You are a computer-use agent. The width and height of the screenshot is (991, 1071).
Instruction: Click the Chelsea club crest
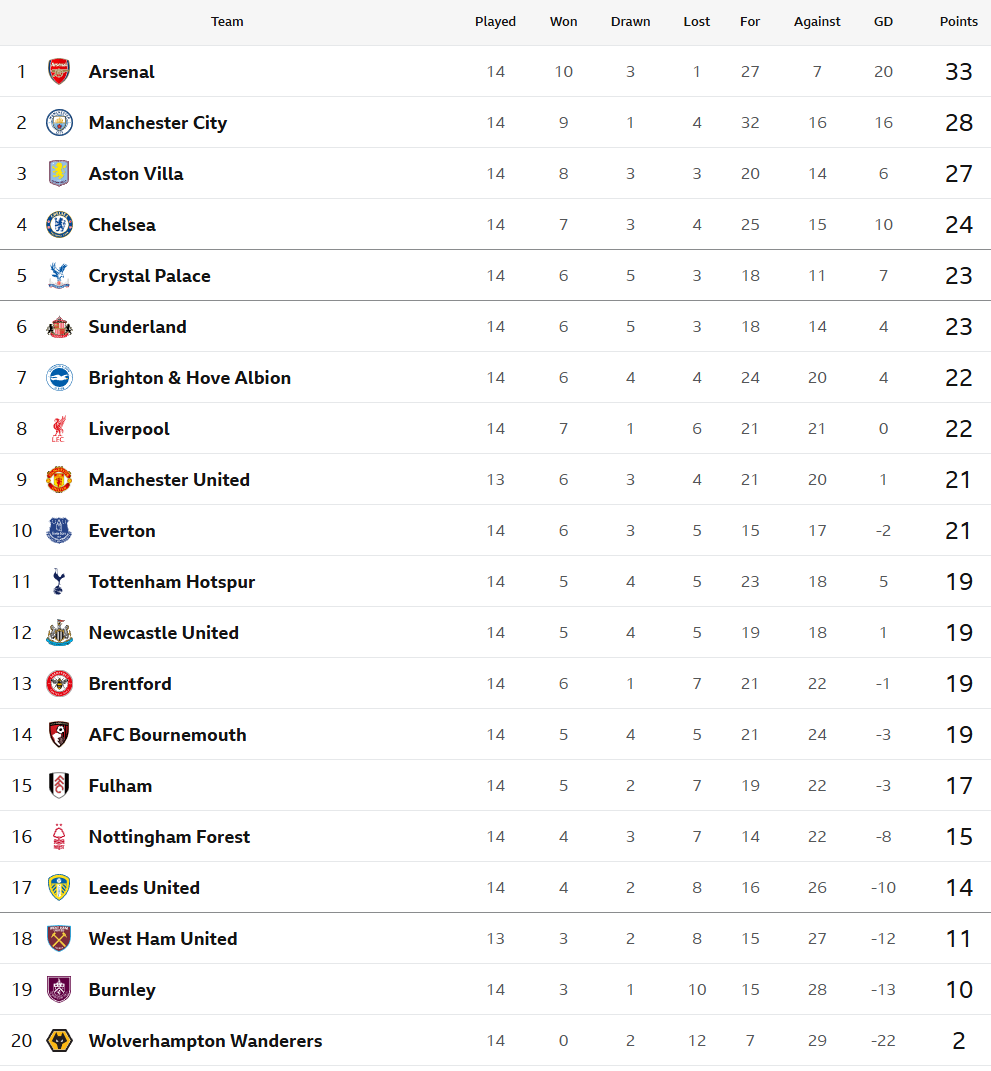(59, 225)
